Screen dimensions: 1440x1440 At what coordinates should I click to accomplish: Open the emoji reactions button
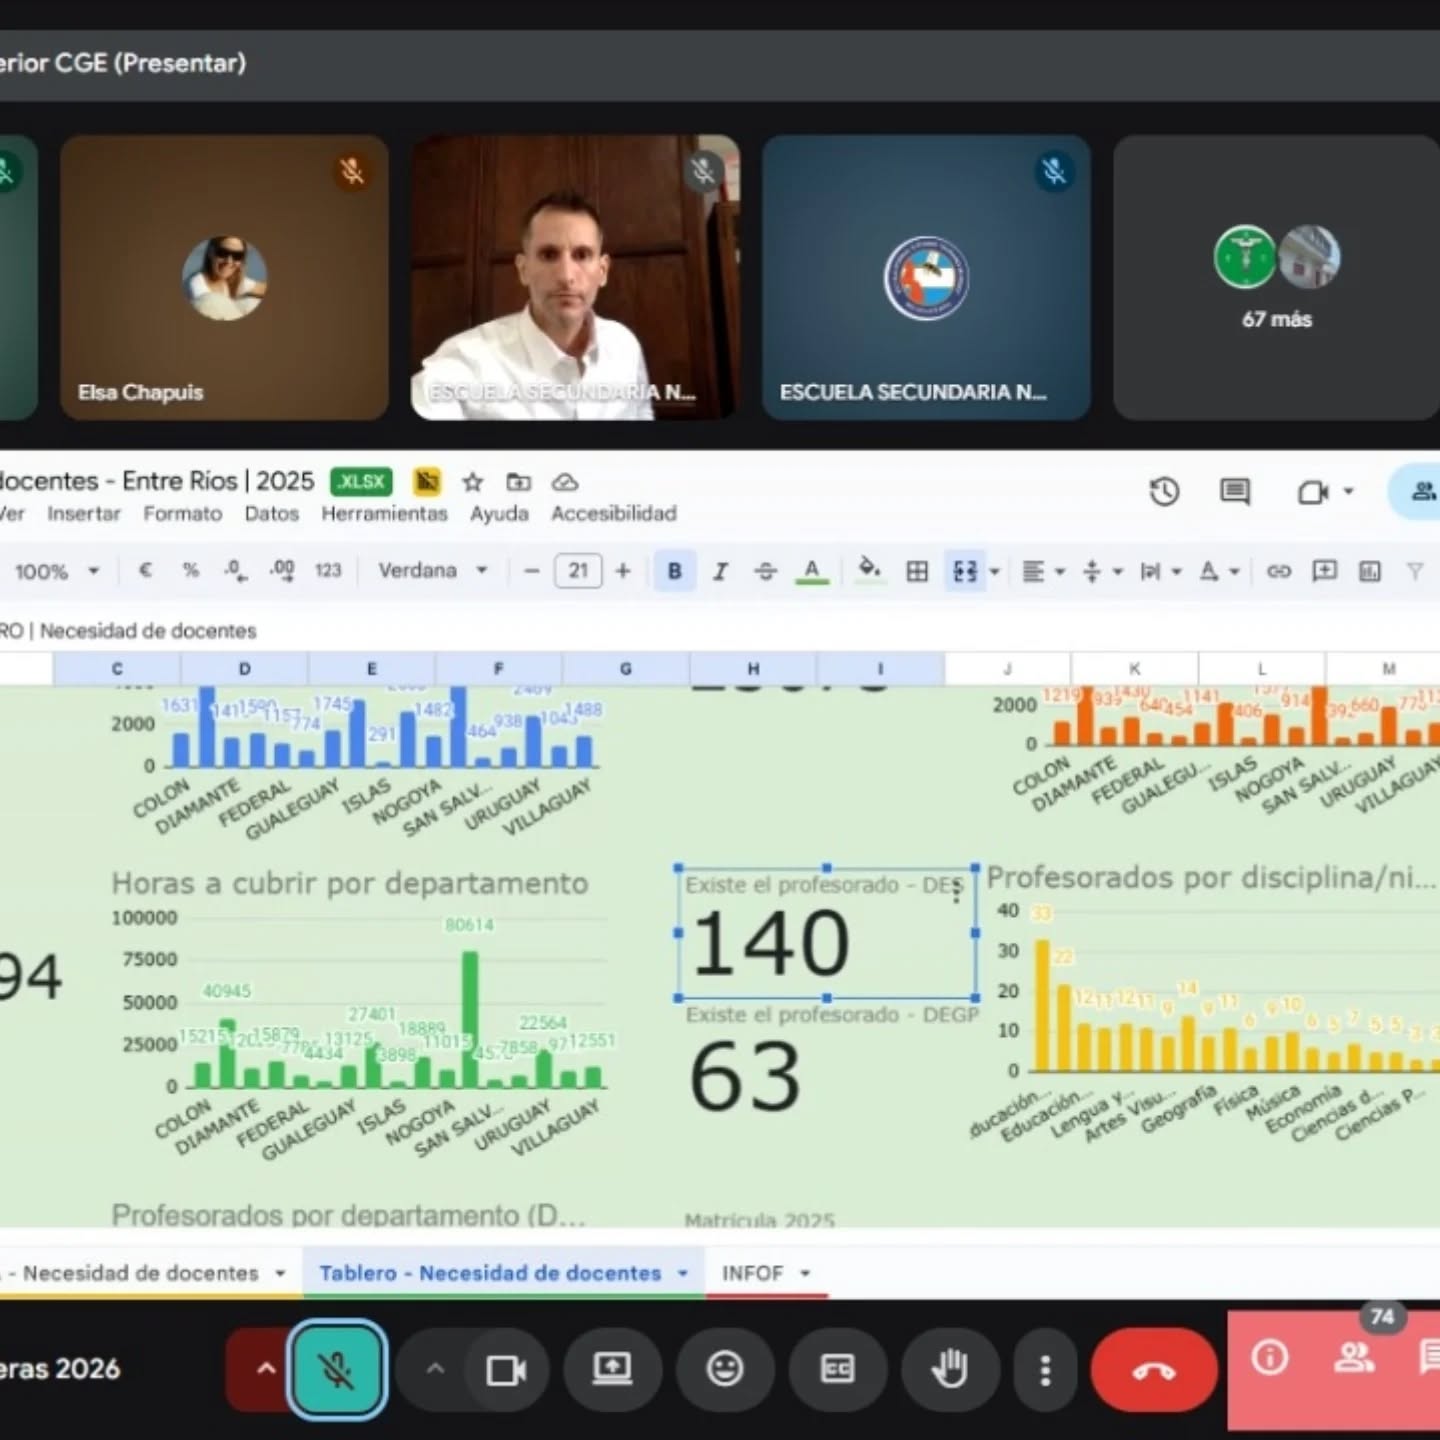click(x=724, y=1369)
